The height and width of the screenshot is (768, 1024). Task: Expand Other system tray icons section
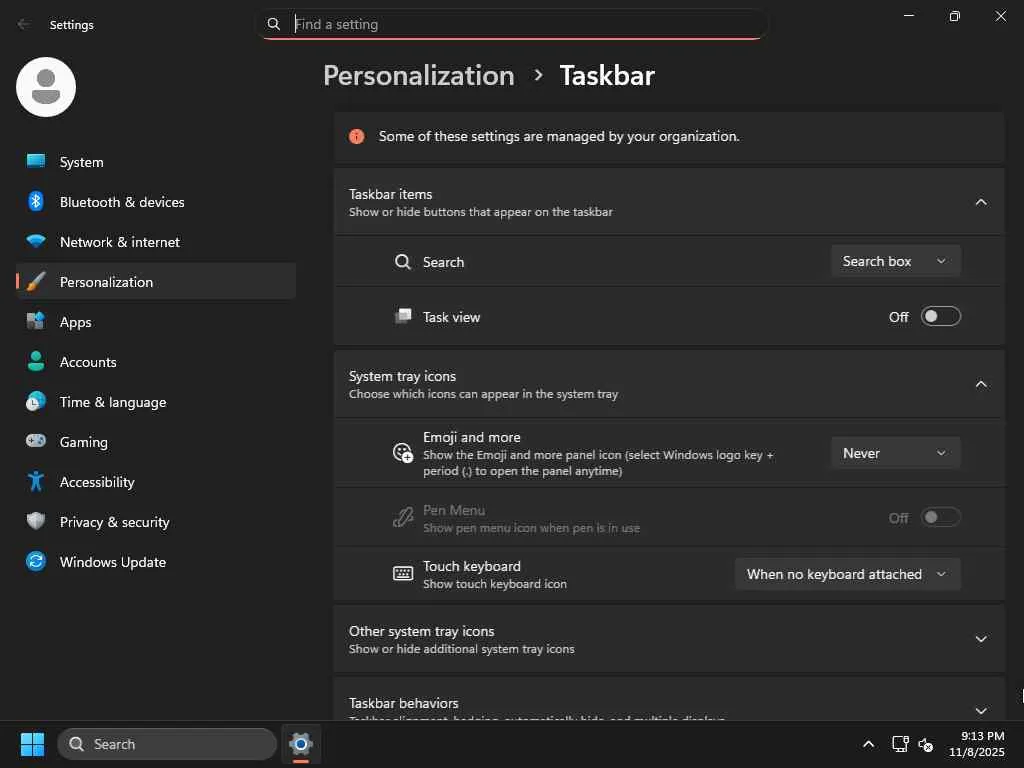[x=980, y=639]
